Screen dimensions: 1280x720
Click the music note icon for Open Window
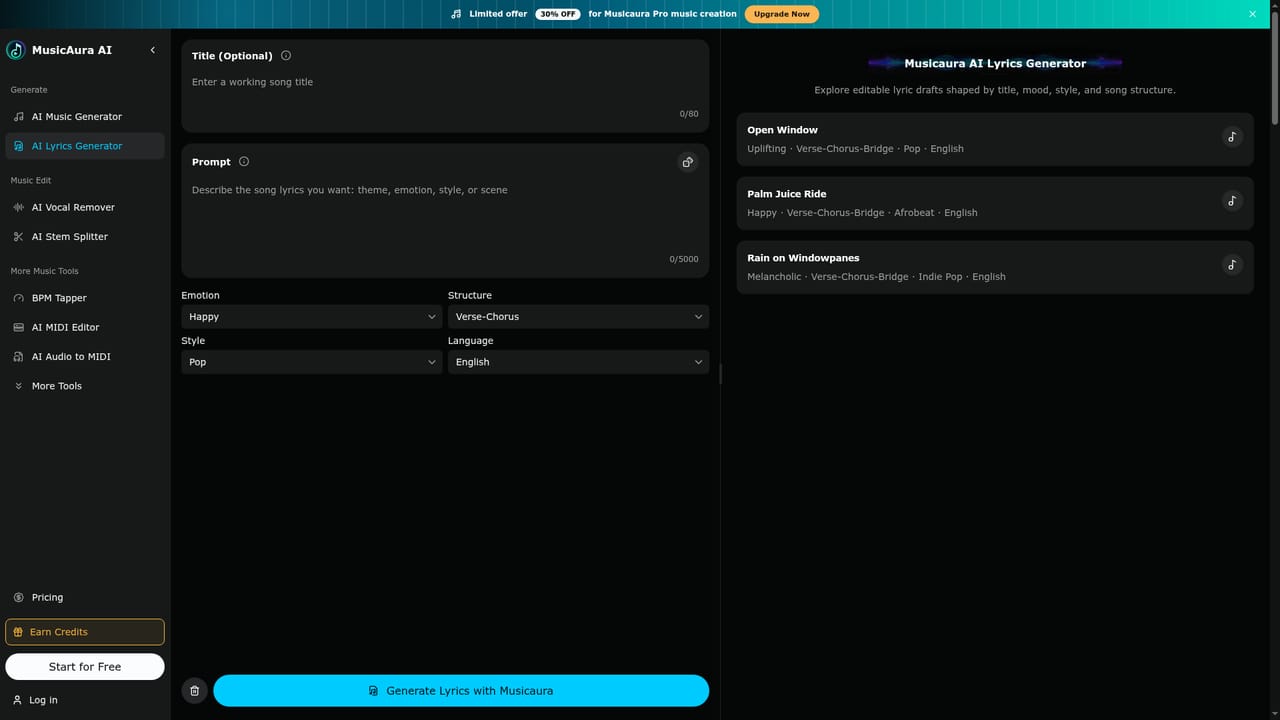(x=1232, y=138)
